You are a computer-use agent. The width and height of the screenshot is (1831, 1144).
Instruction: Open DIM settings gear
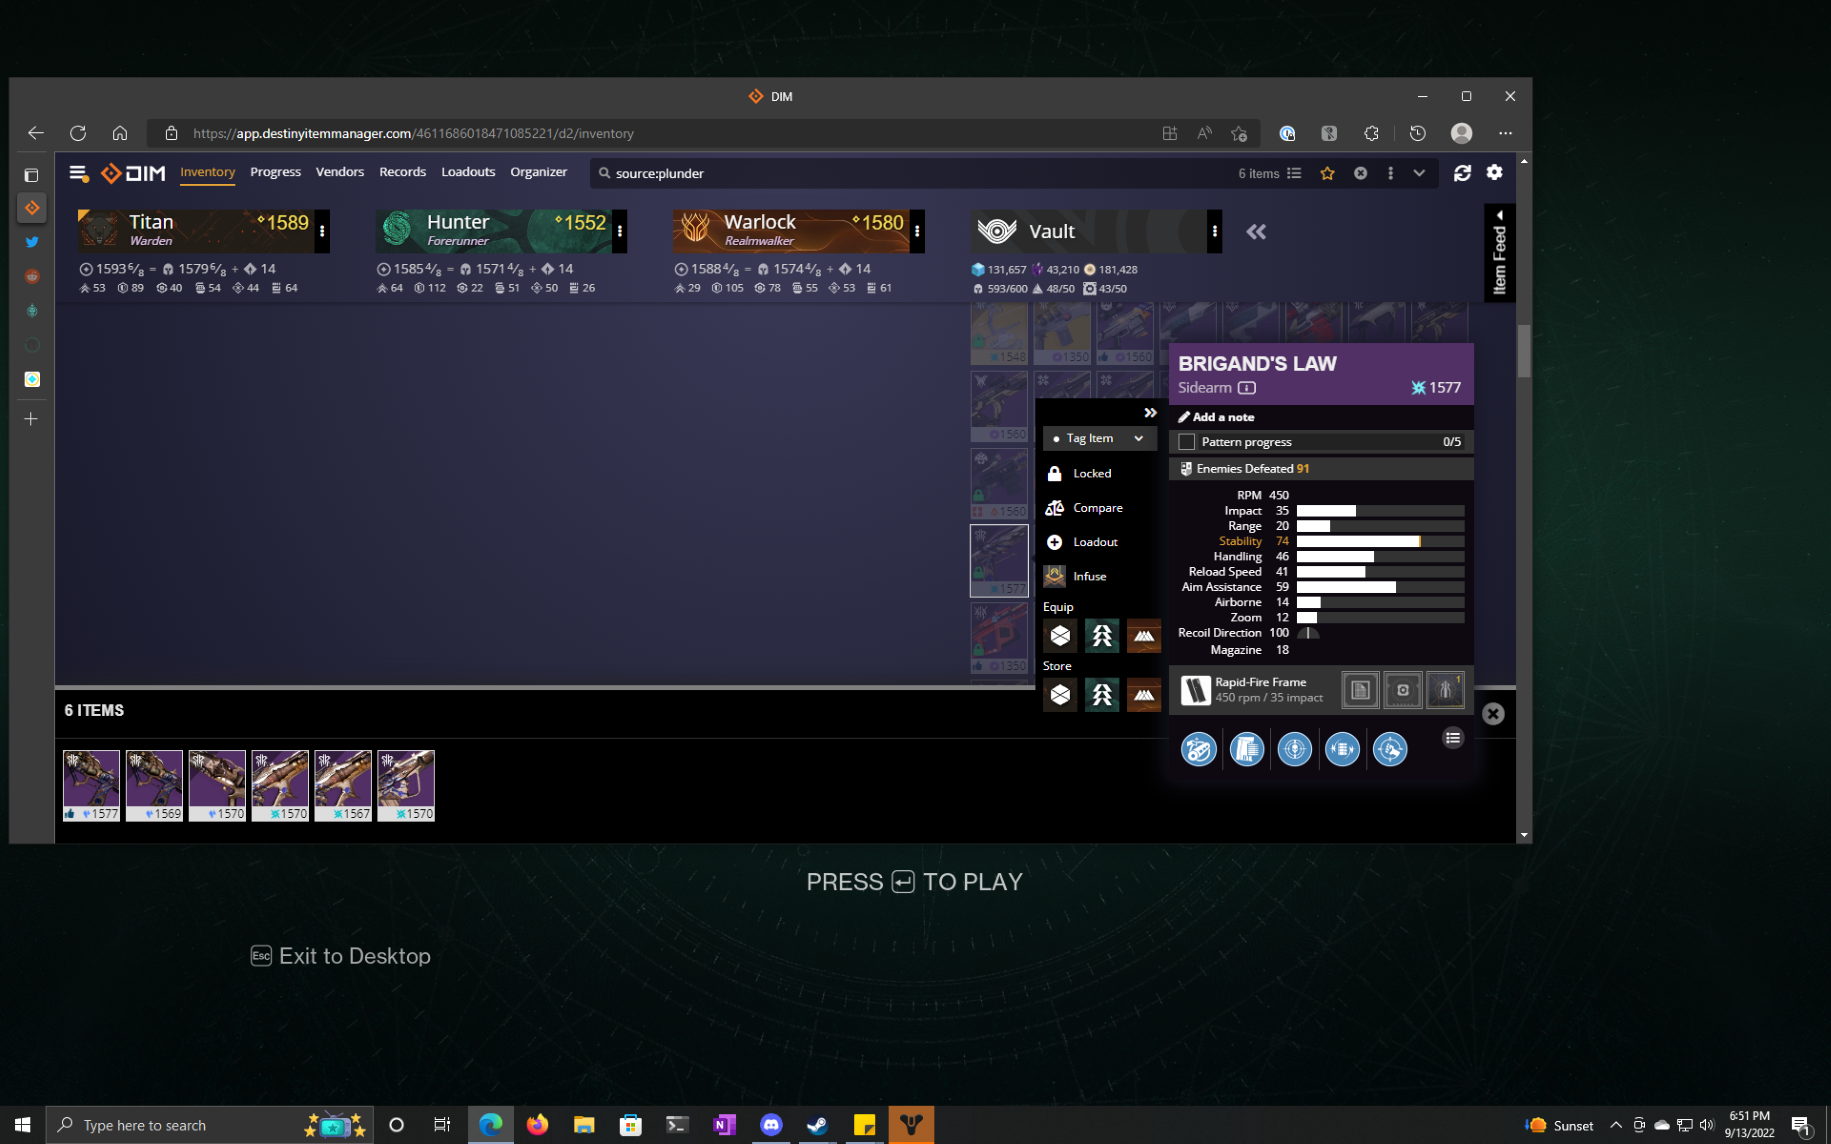1495,173
